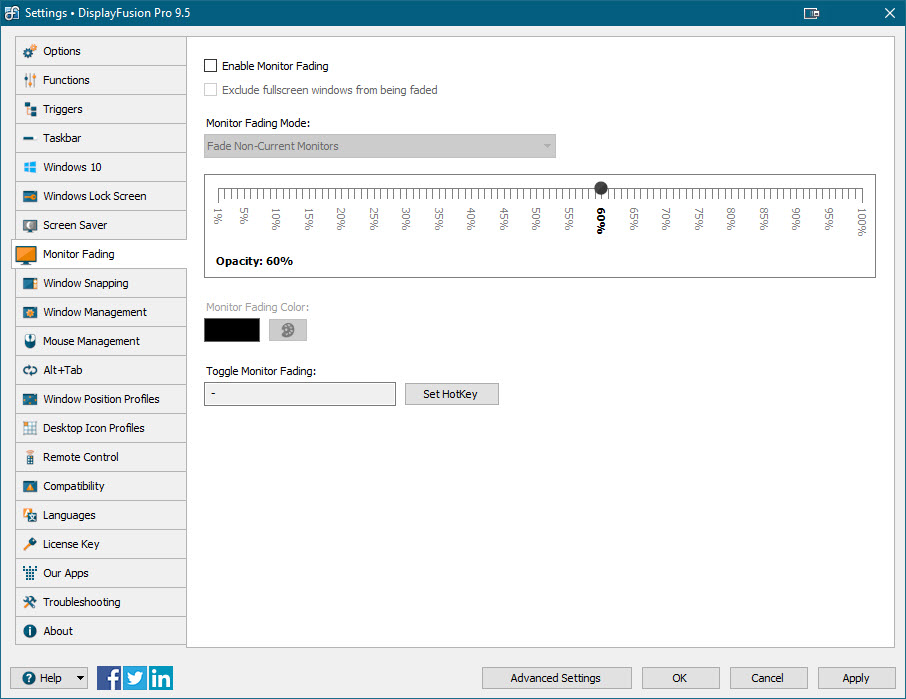The image size is (906, 699).
Task: Toggle Exclude fullscreen windows checkbox
Action: click(211, 90)
